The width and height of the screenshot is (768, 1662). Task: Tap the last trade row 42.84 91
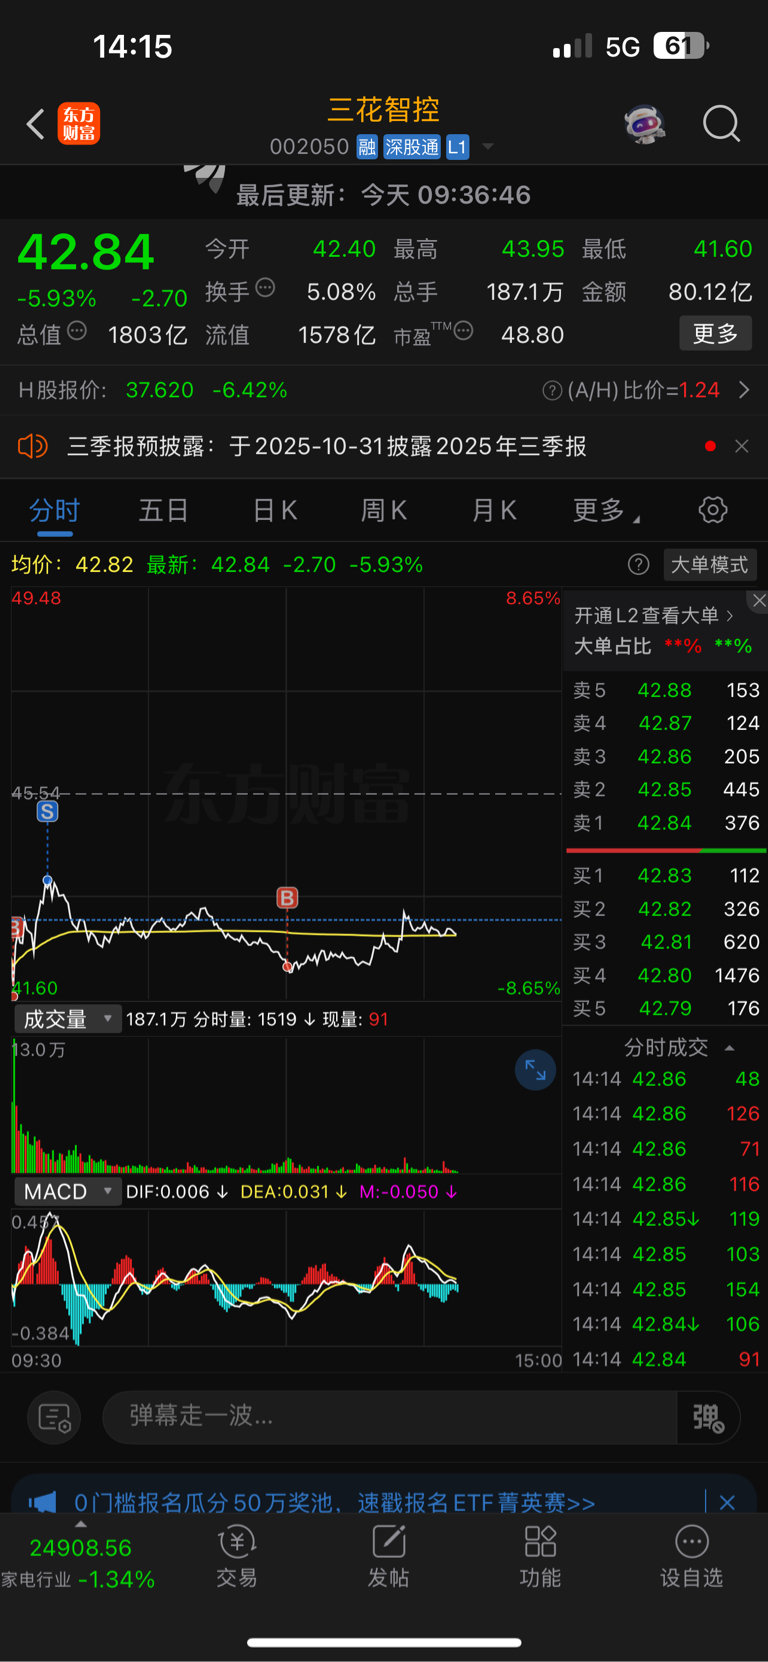666,1359
